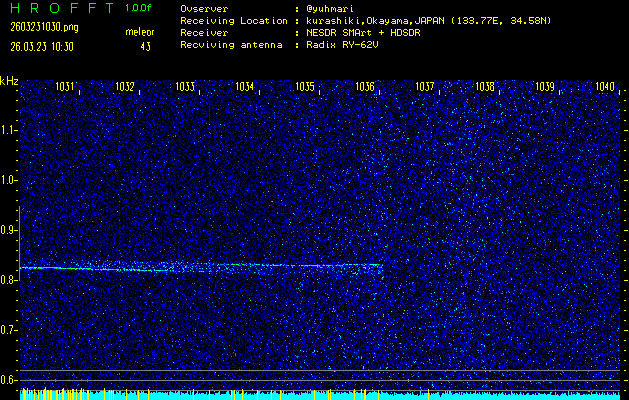
Task: Click the Radix RY-62V antenna text
Action: point(345,45)
